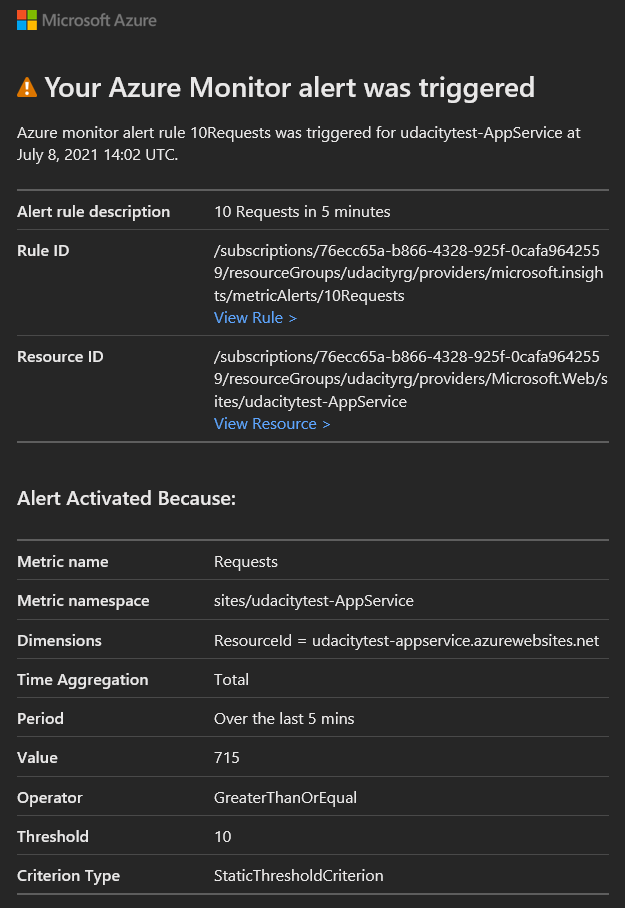Select the 'StaticThresholdCriterion' value
Screen dimensions: 625x908
pos(299,876)
